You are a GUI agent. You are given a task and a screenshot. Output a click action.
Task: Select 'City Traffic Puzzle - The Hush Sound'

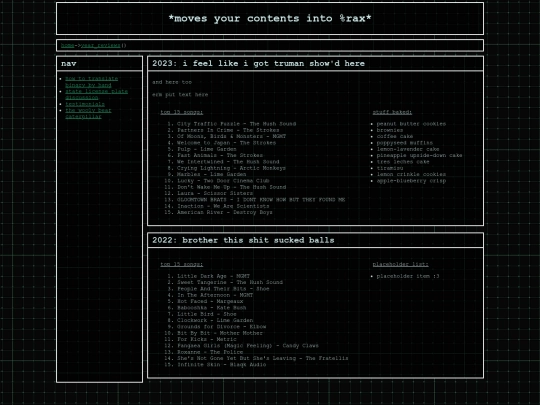(x=236, y=124)
